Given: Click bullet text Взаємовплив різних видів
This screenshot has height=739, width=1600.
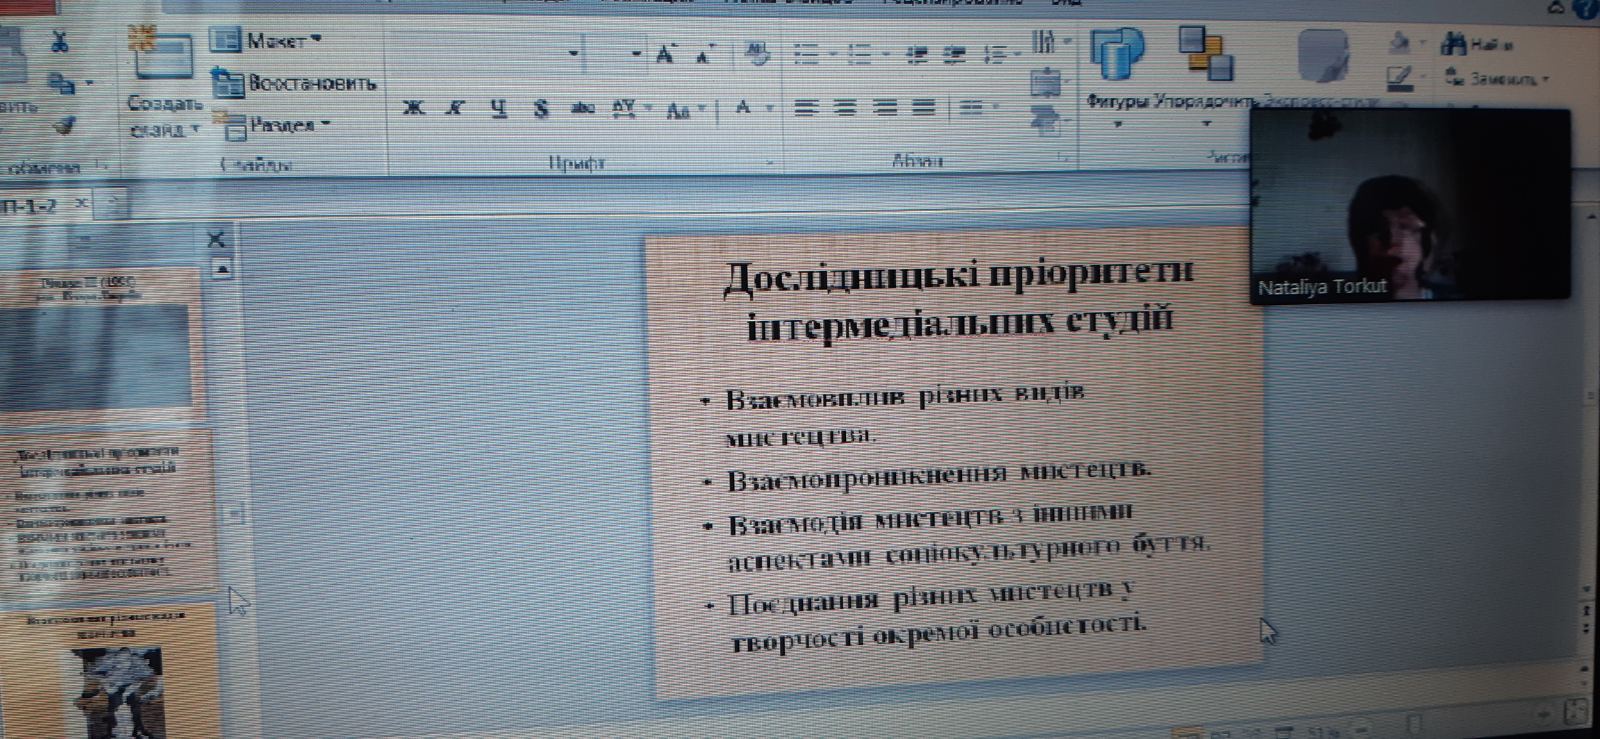Looking at the screenshot, I should (906, 394).
